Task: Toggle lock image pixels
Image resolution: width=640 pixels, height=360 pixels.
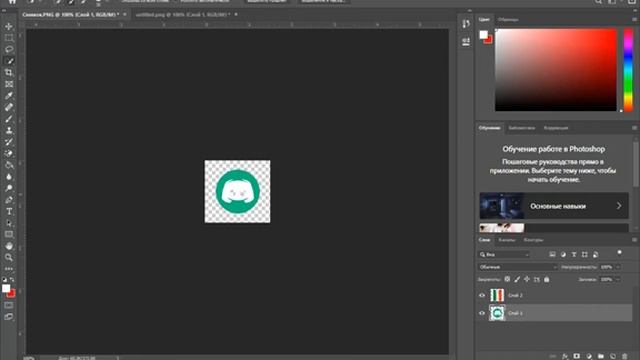Action: click(517, 280)
